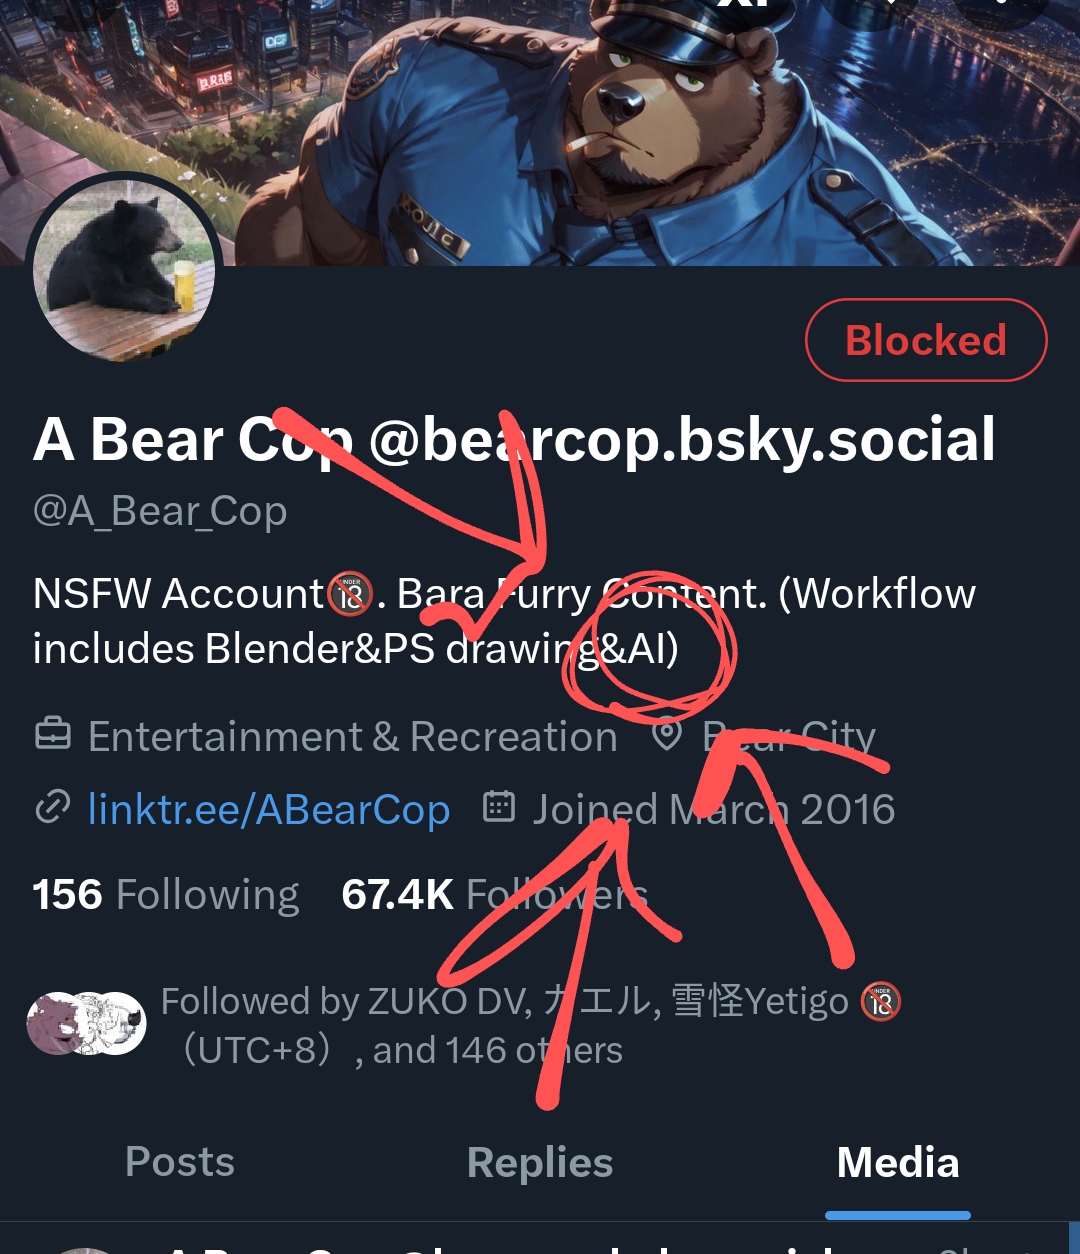Tap the red Blocked button

click(x=926, y=340)
